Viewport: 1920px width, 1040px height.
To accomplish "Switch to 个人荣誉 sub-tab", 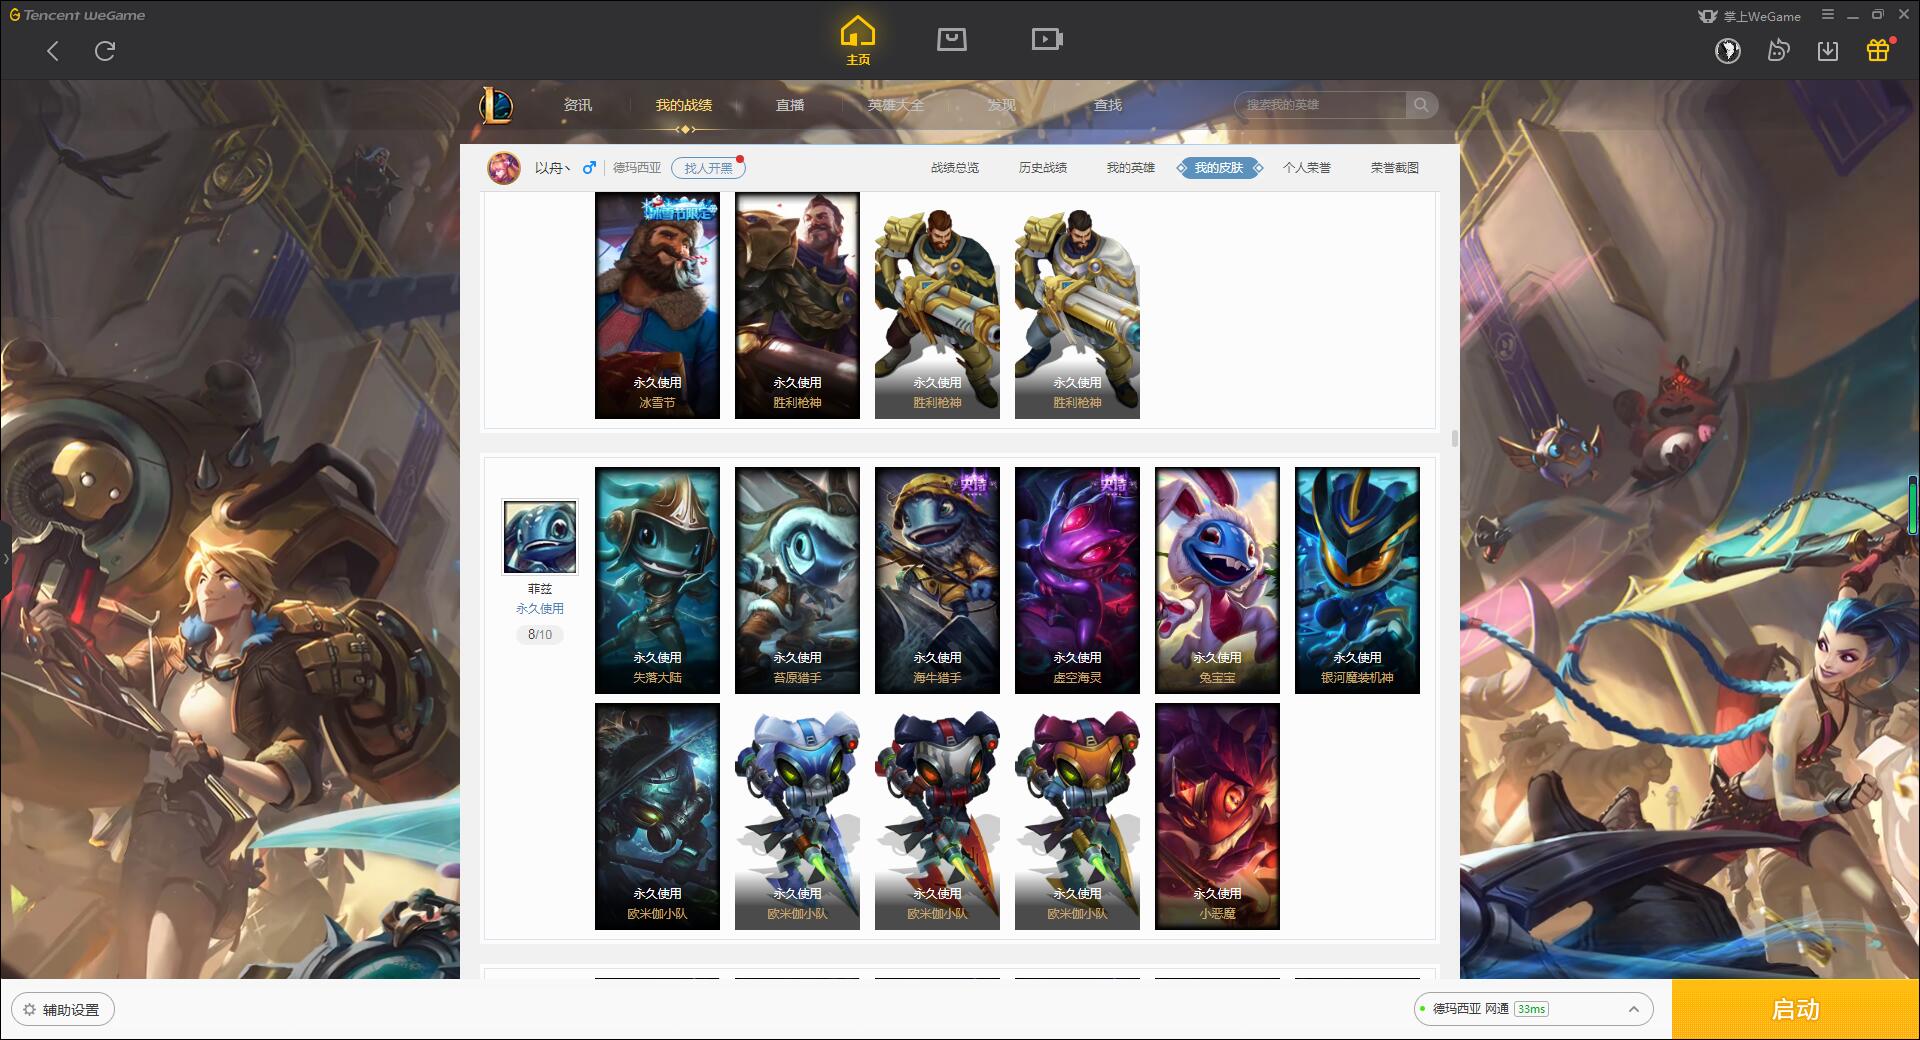I will 1307,168.
